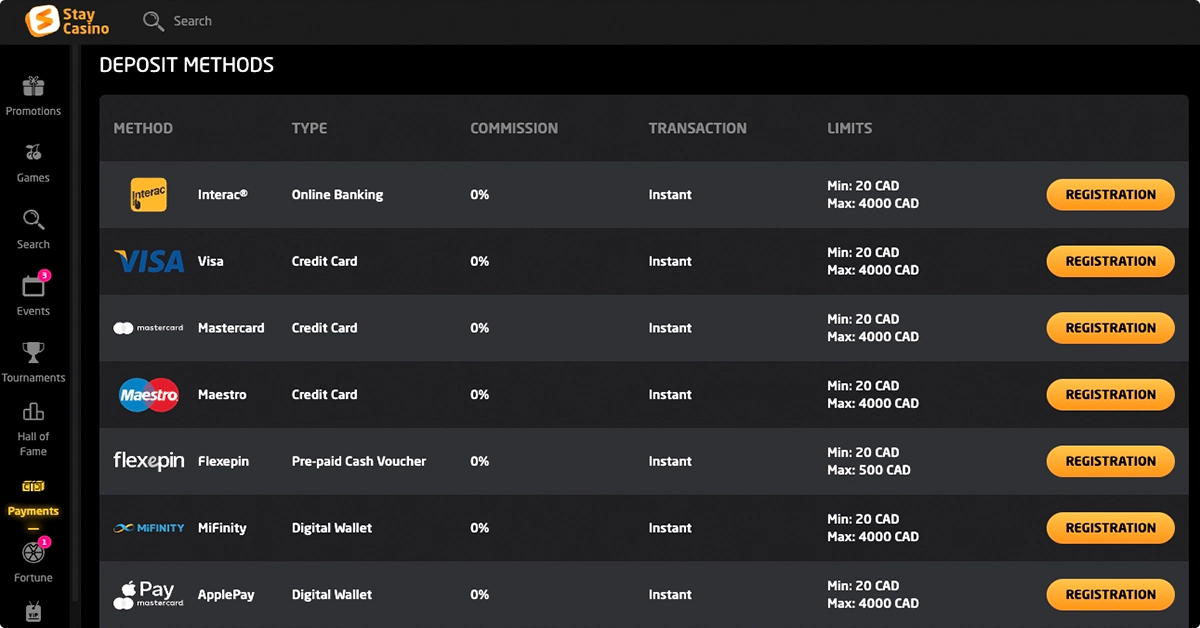Click Digital Wallet type in MiFinity row
The height and width of the screenshot is (628, 1200).
point(331,528)
